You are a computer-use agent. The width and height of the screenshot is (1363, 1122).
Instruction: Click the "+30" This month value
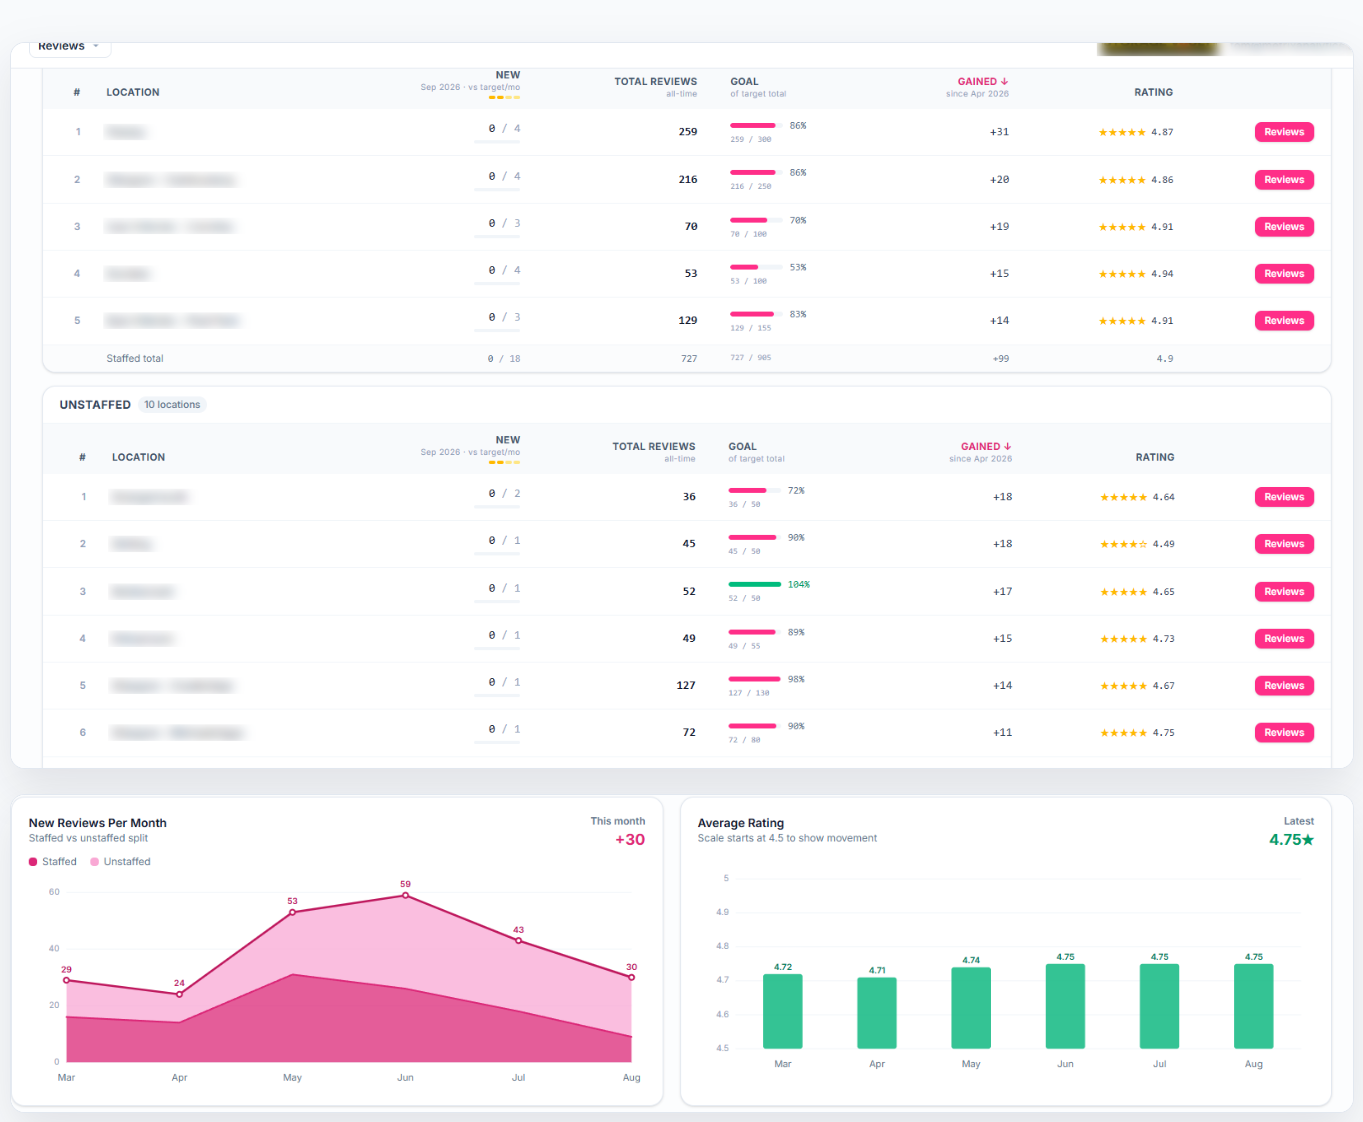[x=630, y=840]
